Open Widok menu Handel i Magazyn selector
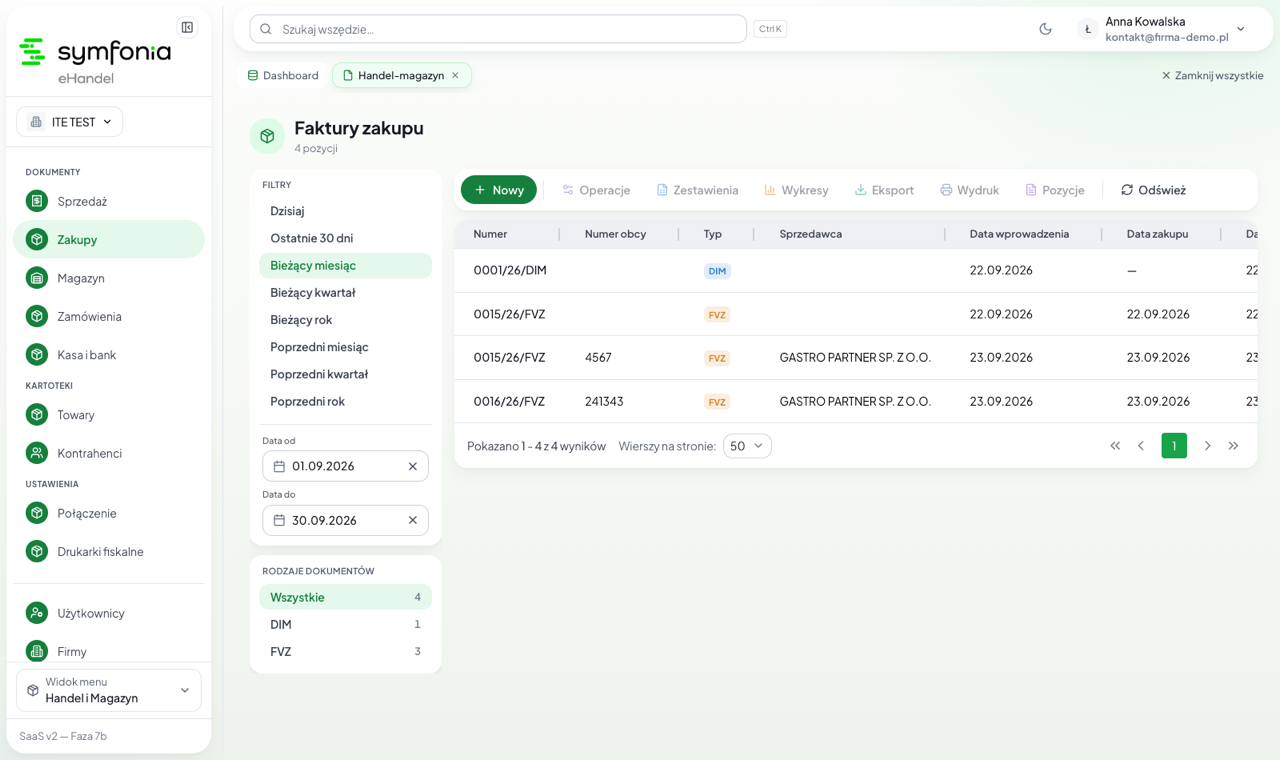This screenshot has height=760, width=1280. coord(109,690)
